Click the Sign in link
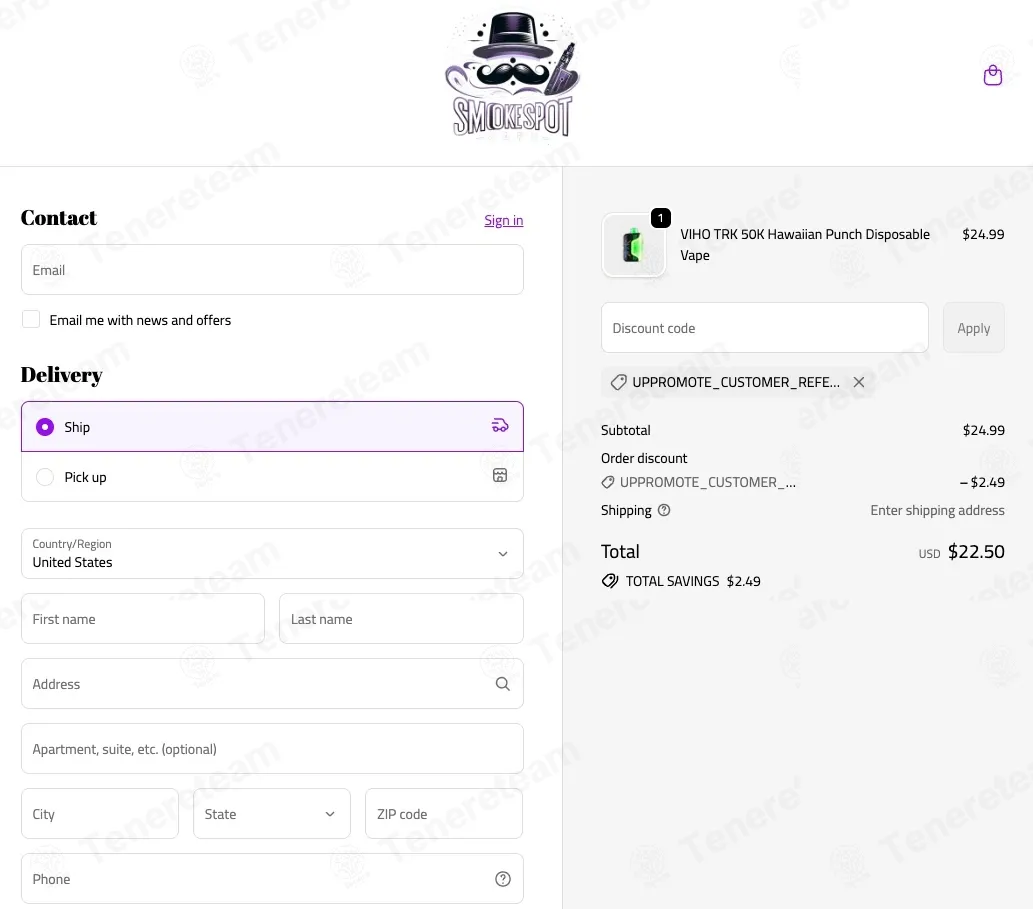Image resolution: width=1033 pixels, height=909 pixels. [503, 220]
